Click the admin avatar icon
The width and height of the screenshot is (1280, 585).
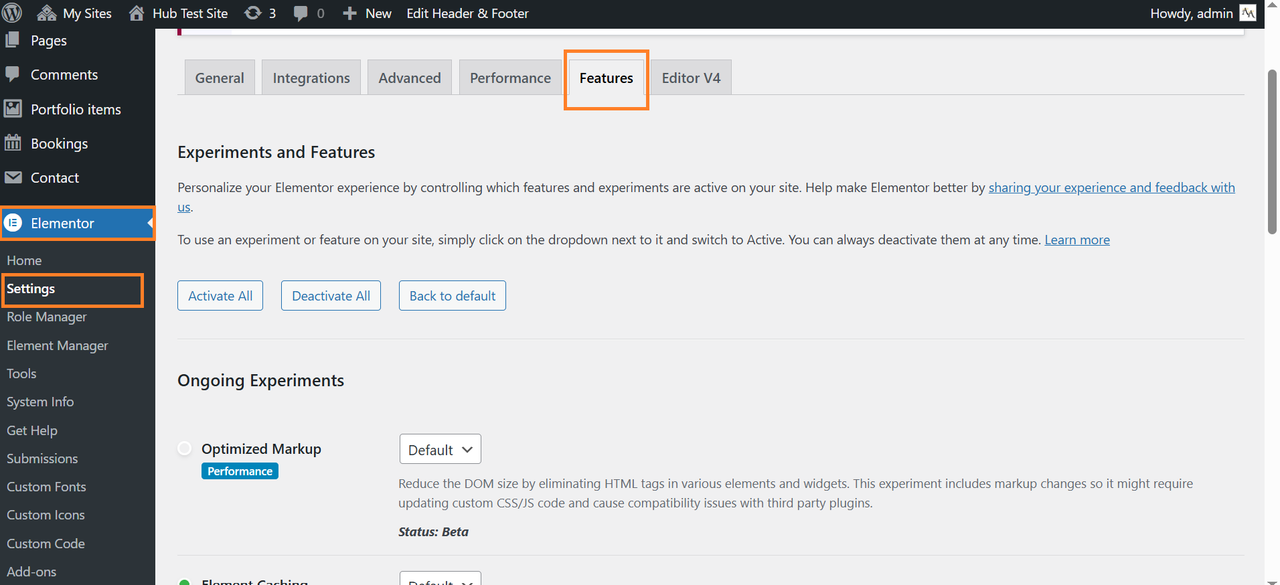click(1248, 13)
